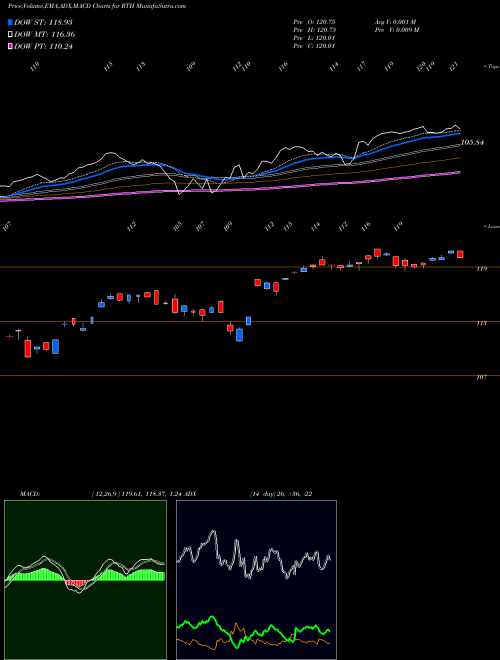Viewport: 500px width, 660px height.
Task: Click the 'Pre O: 120.75' value
Action: coord(314,22)
